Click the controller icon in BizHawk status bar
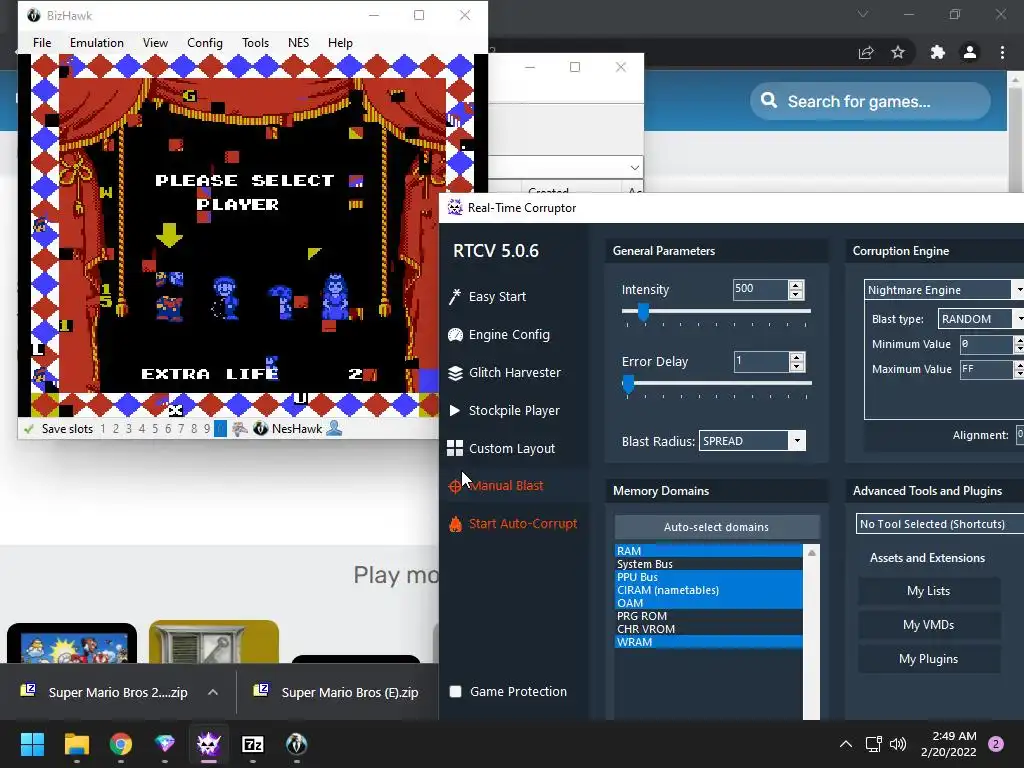 [240, 429]
